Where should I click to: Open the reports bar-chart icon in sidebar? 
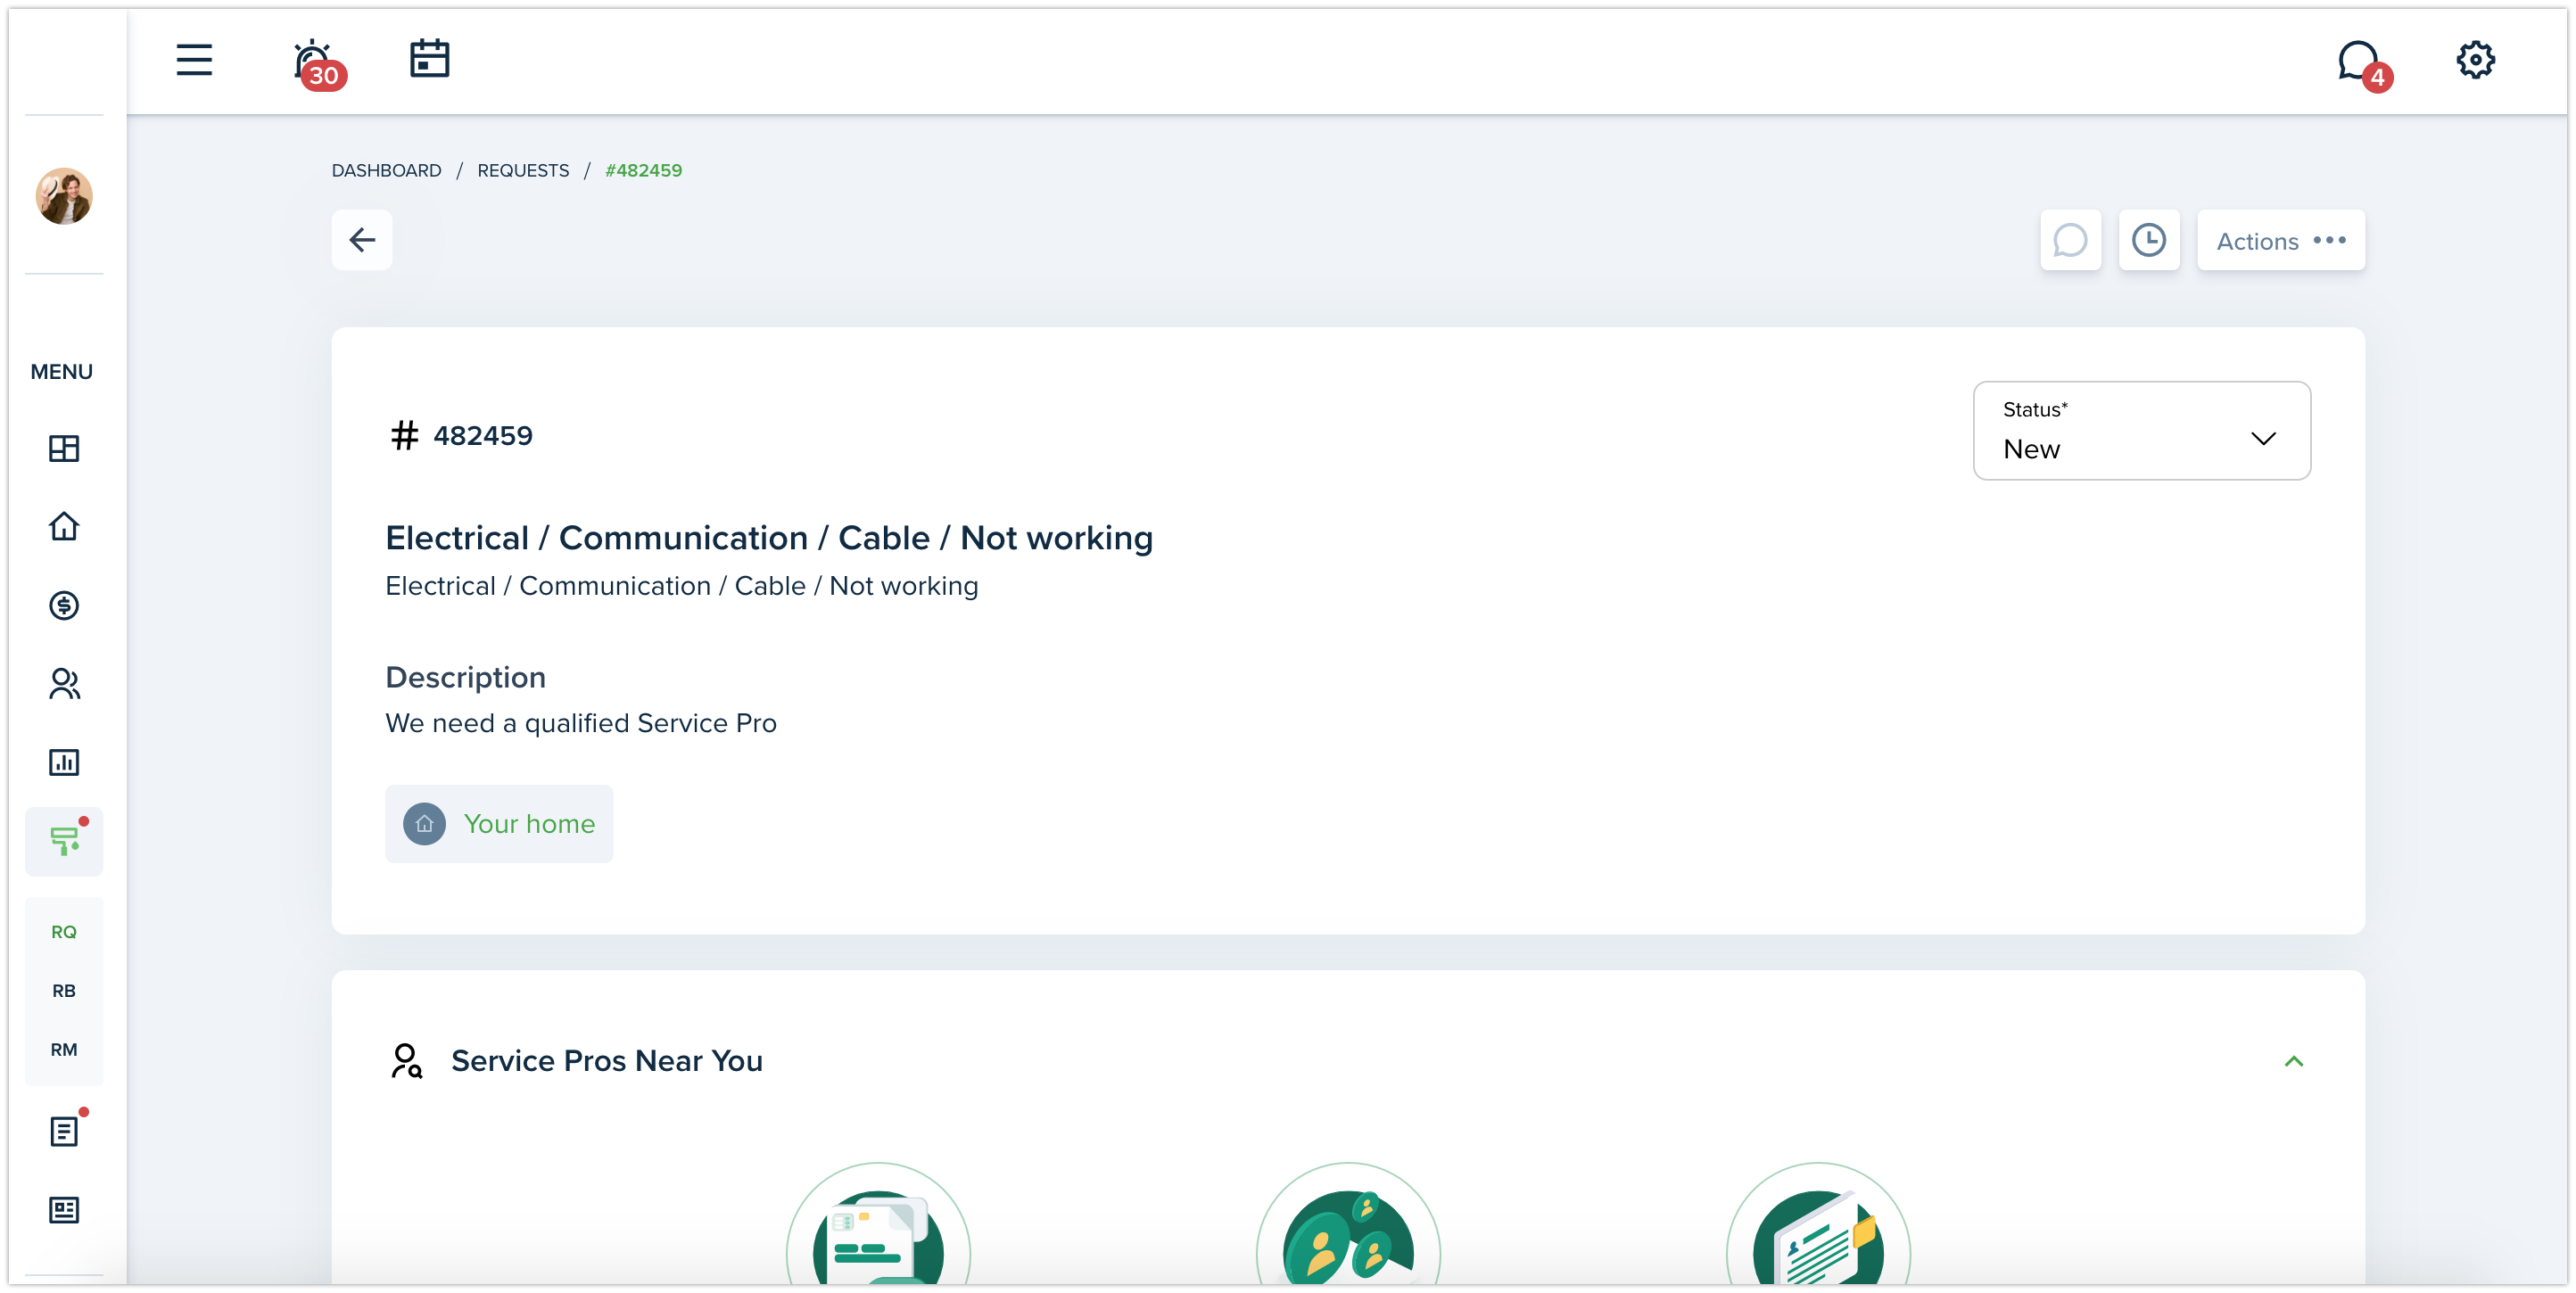[x=64, y=762]
